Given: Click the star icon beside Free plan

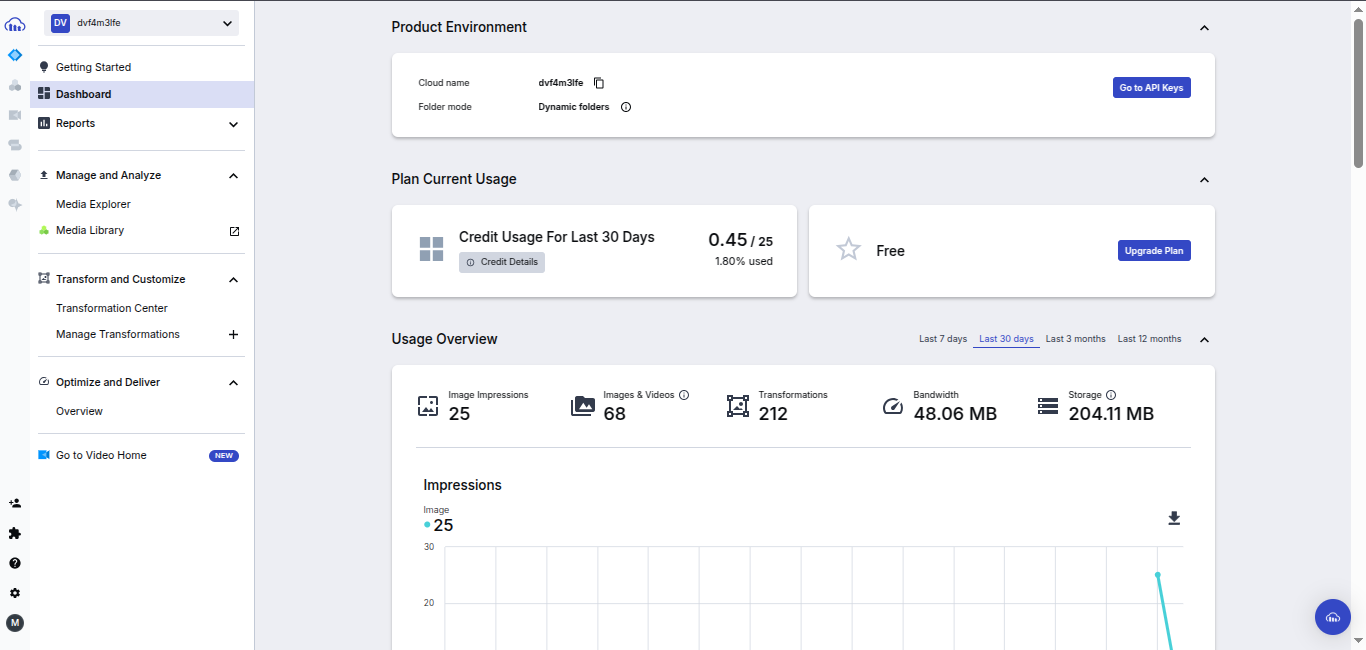Looking at the screenshot, I should coord(848,249).
